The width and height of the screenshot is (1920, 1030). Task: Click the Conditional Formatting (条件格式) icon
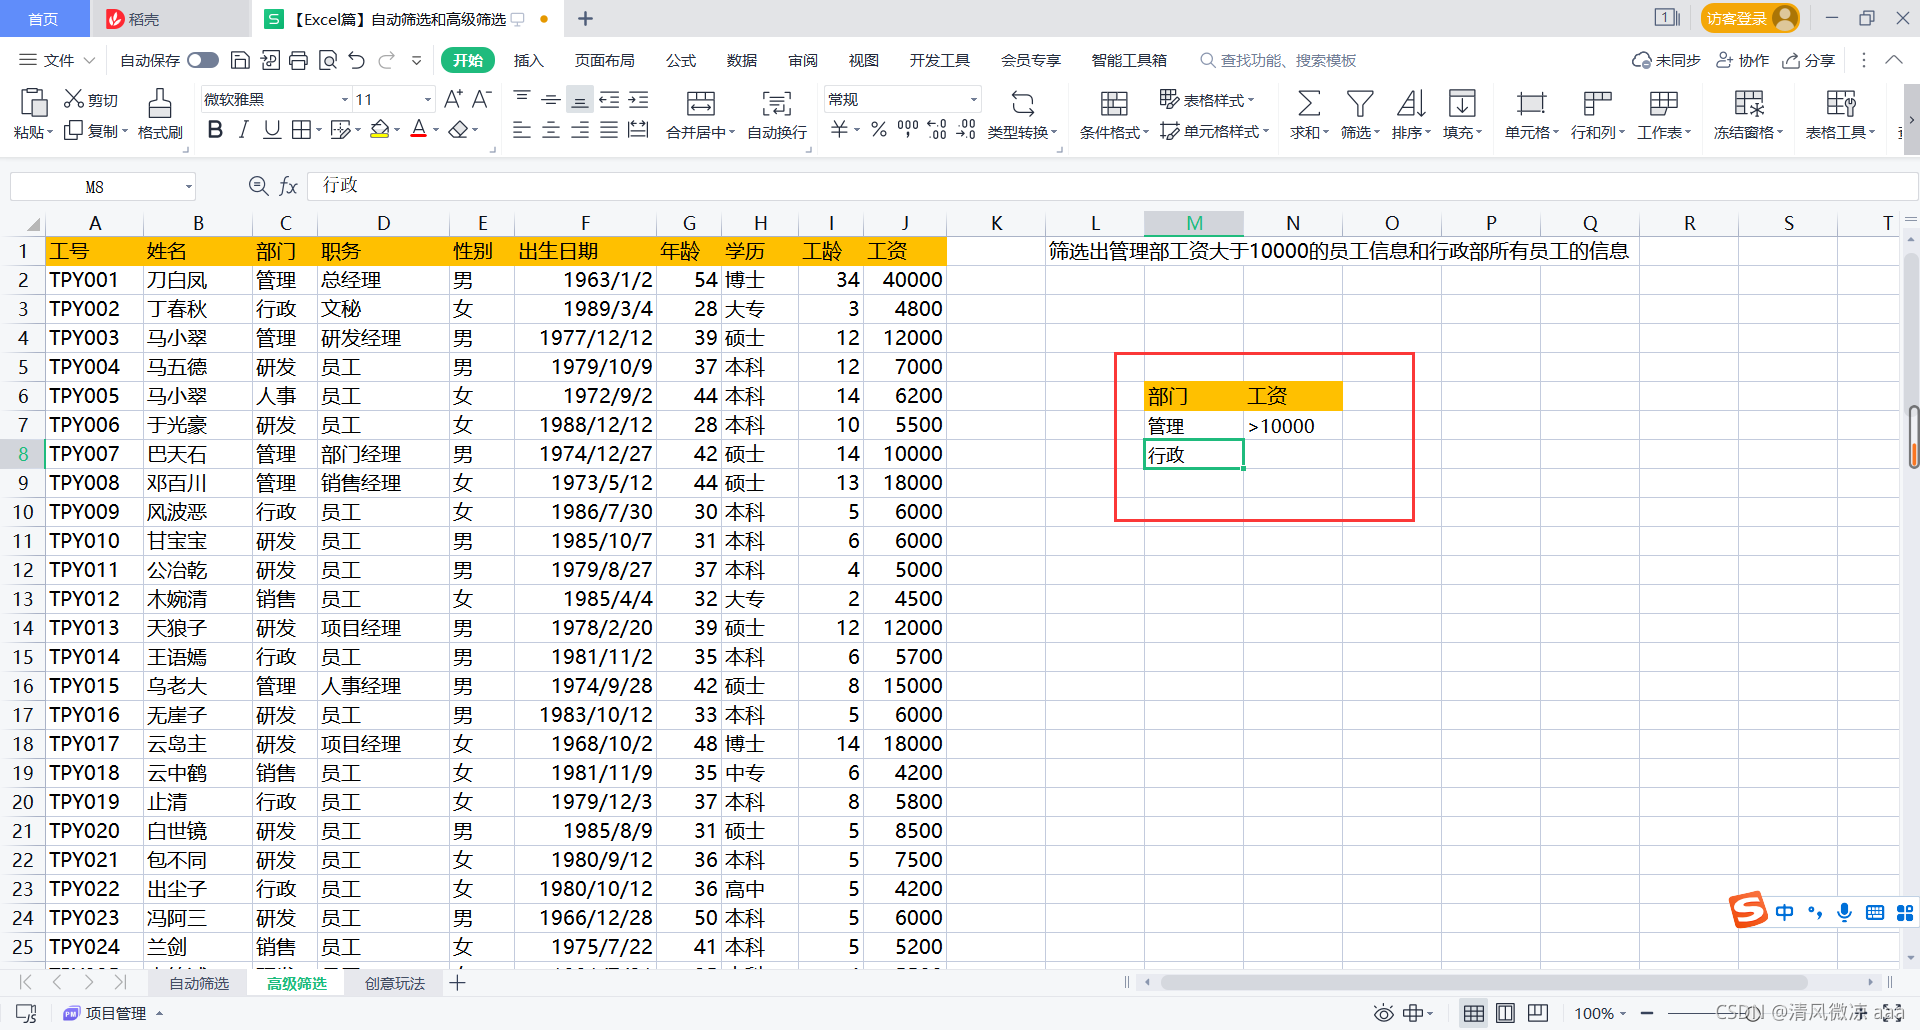click(x=1114, y=103)
